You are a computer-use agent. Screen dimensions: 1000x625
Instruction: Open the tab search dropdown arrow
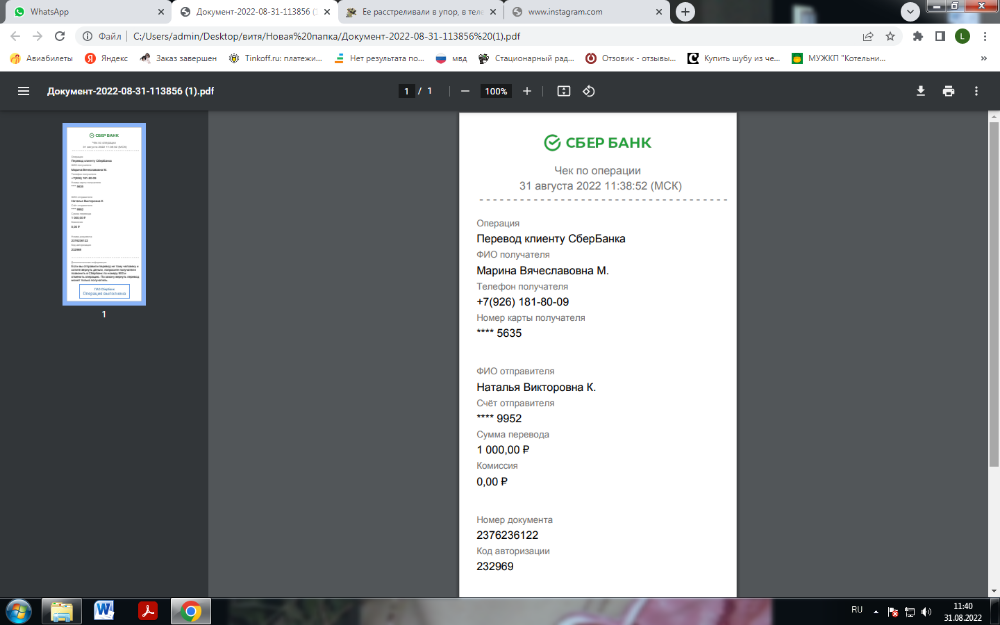coord(911,12)
